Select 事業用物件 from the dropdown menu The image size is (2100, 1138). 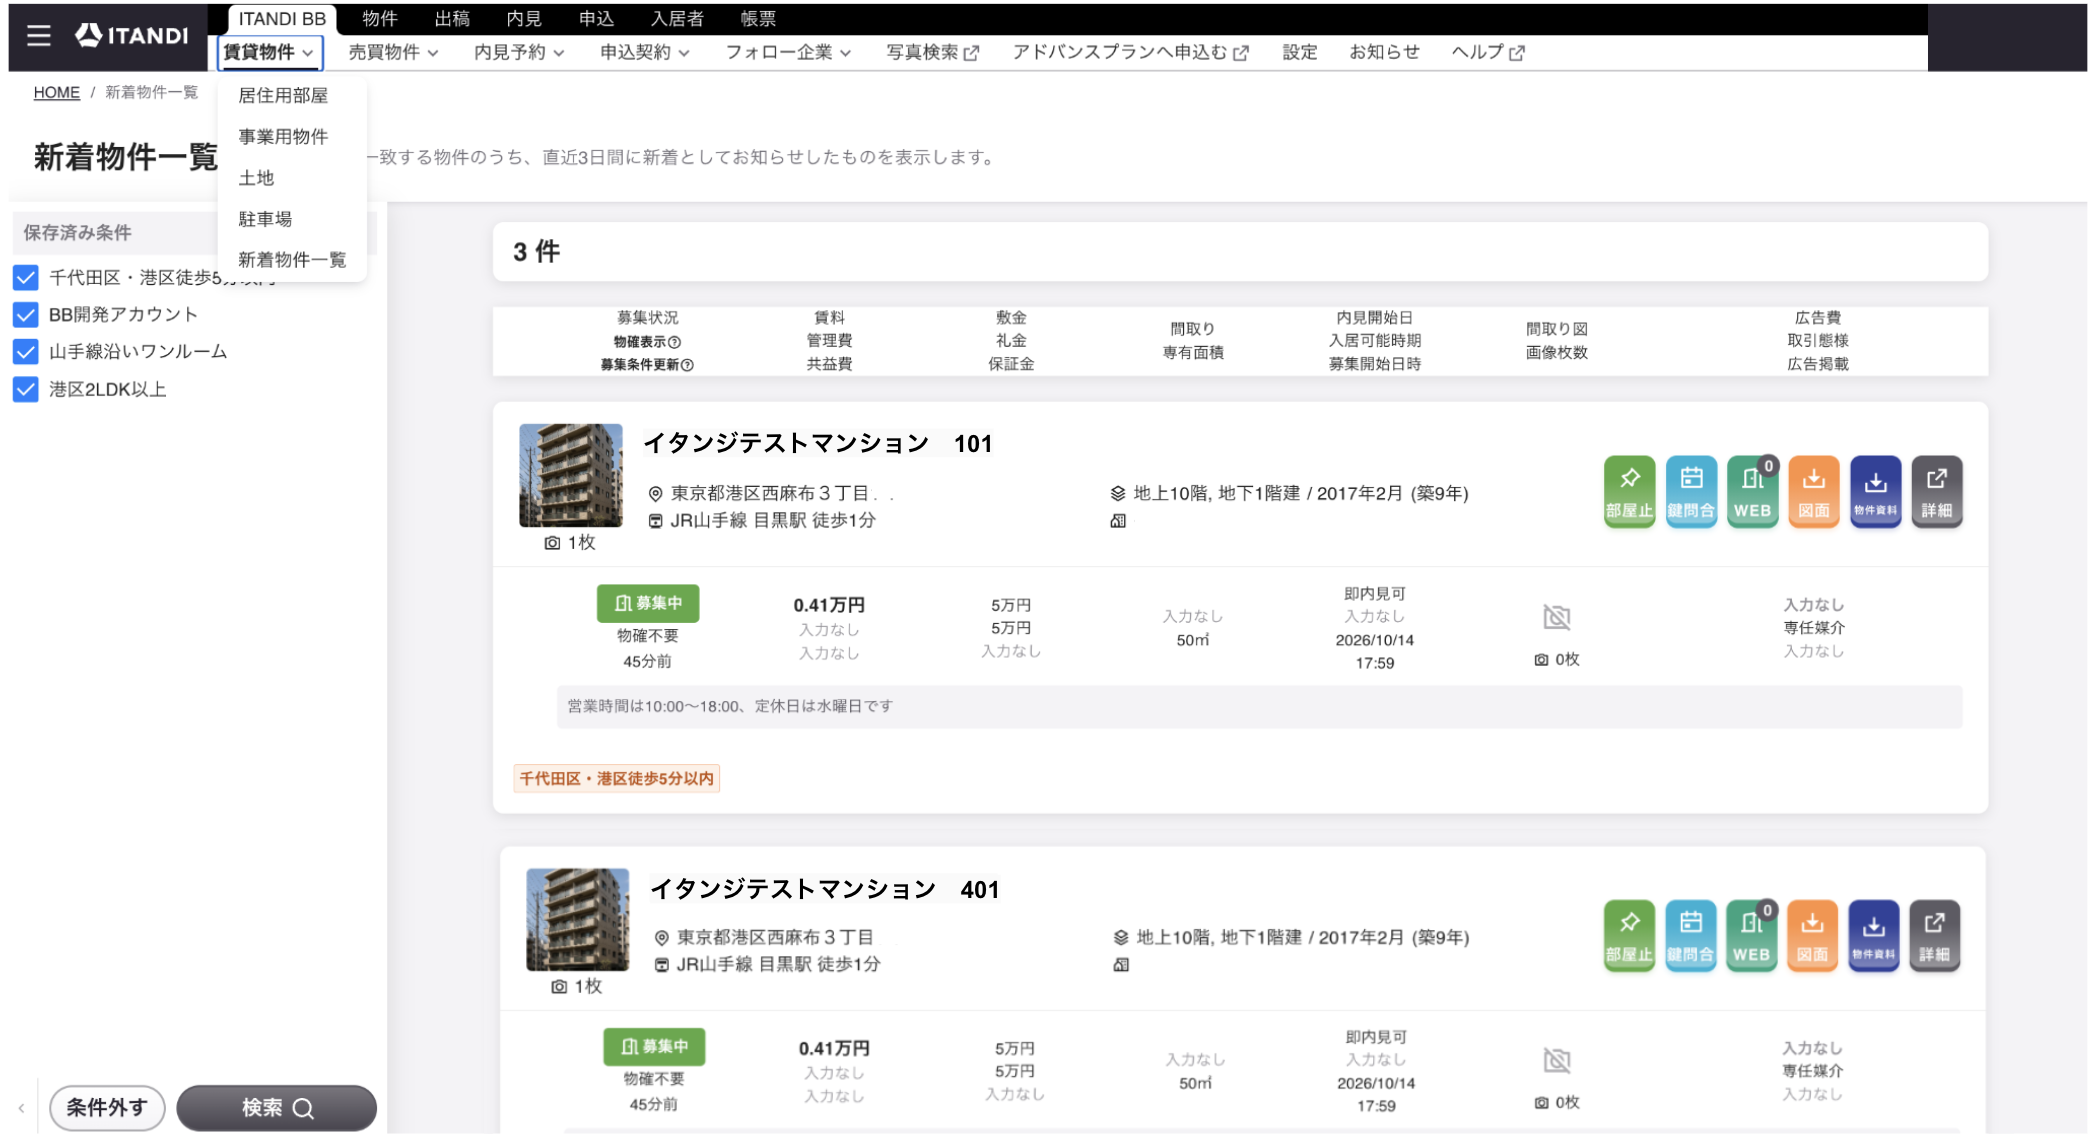pyautogui.click(x=283, y=136)
